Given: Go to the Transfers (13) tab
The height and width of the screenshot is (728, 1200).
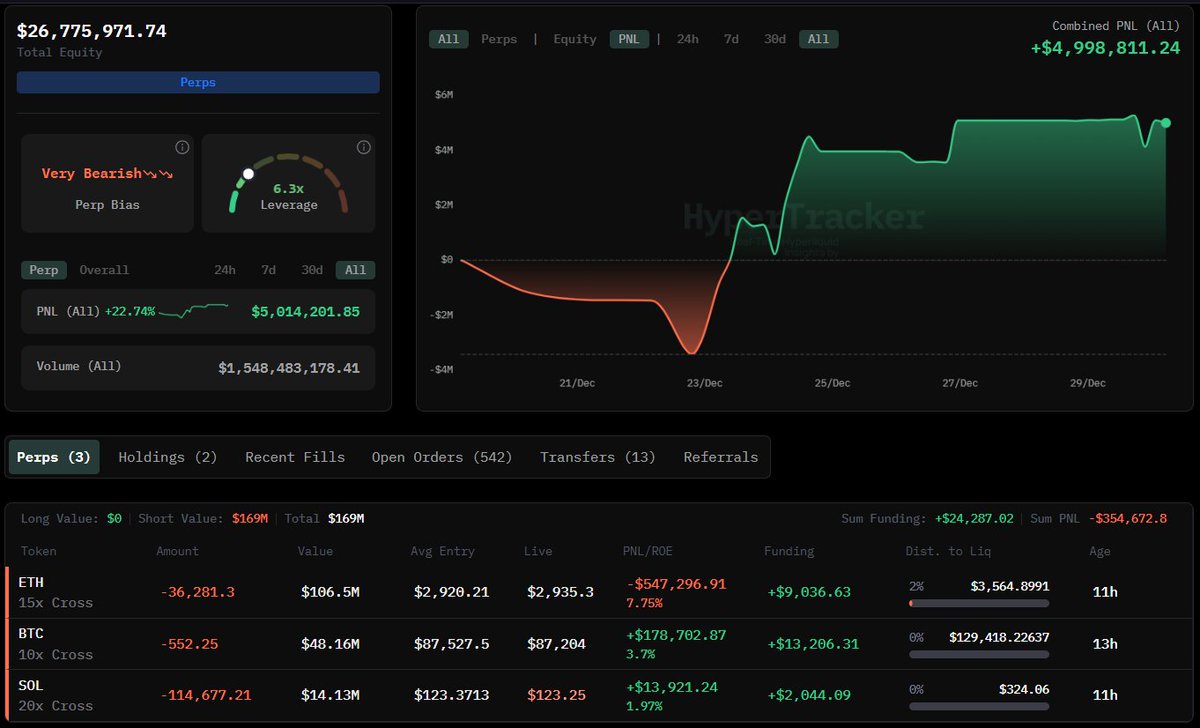Looking at the screenshot, I should [598, 457].
